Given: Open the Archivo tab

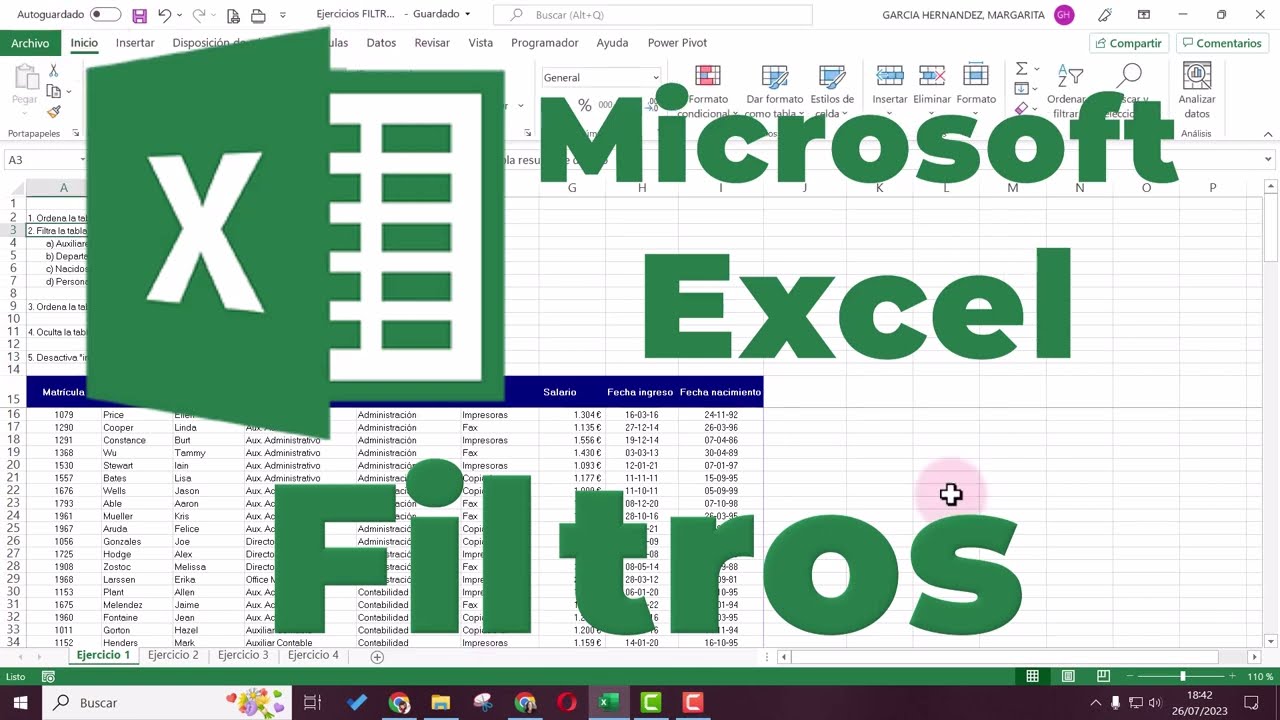Looking at the screenshot, I should point(30,43).
